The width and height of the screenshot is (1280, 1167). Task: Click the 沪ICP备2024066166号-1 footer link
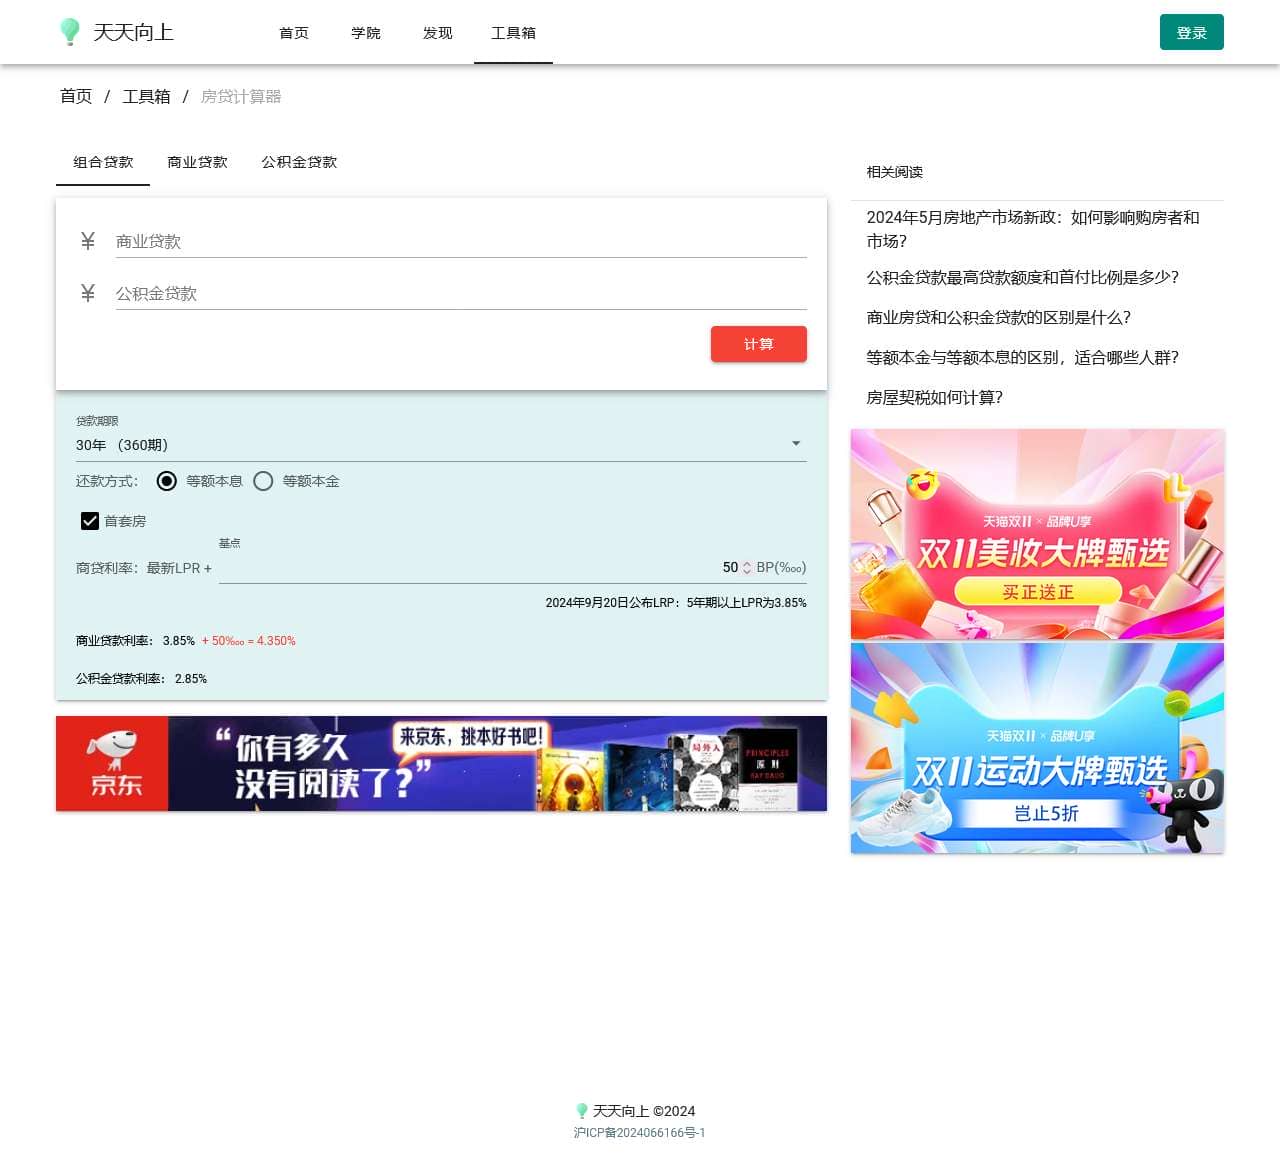pos(640,1133)
